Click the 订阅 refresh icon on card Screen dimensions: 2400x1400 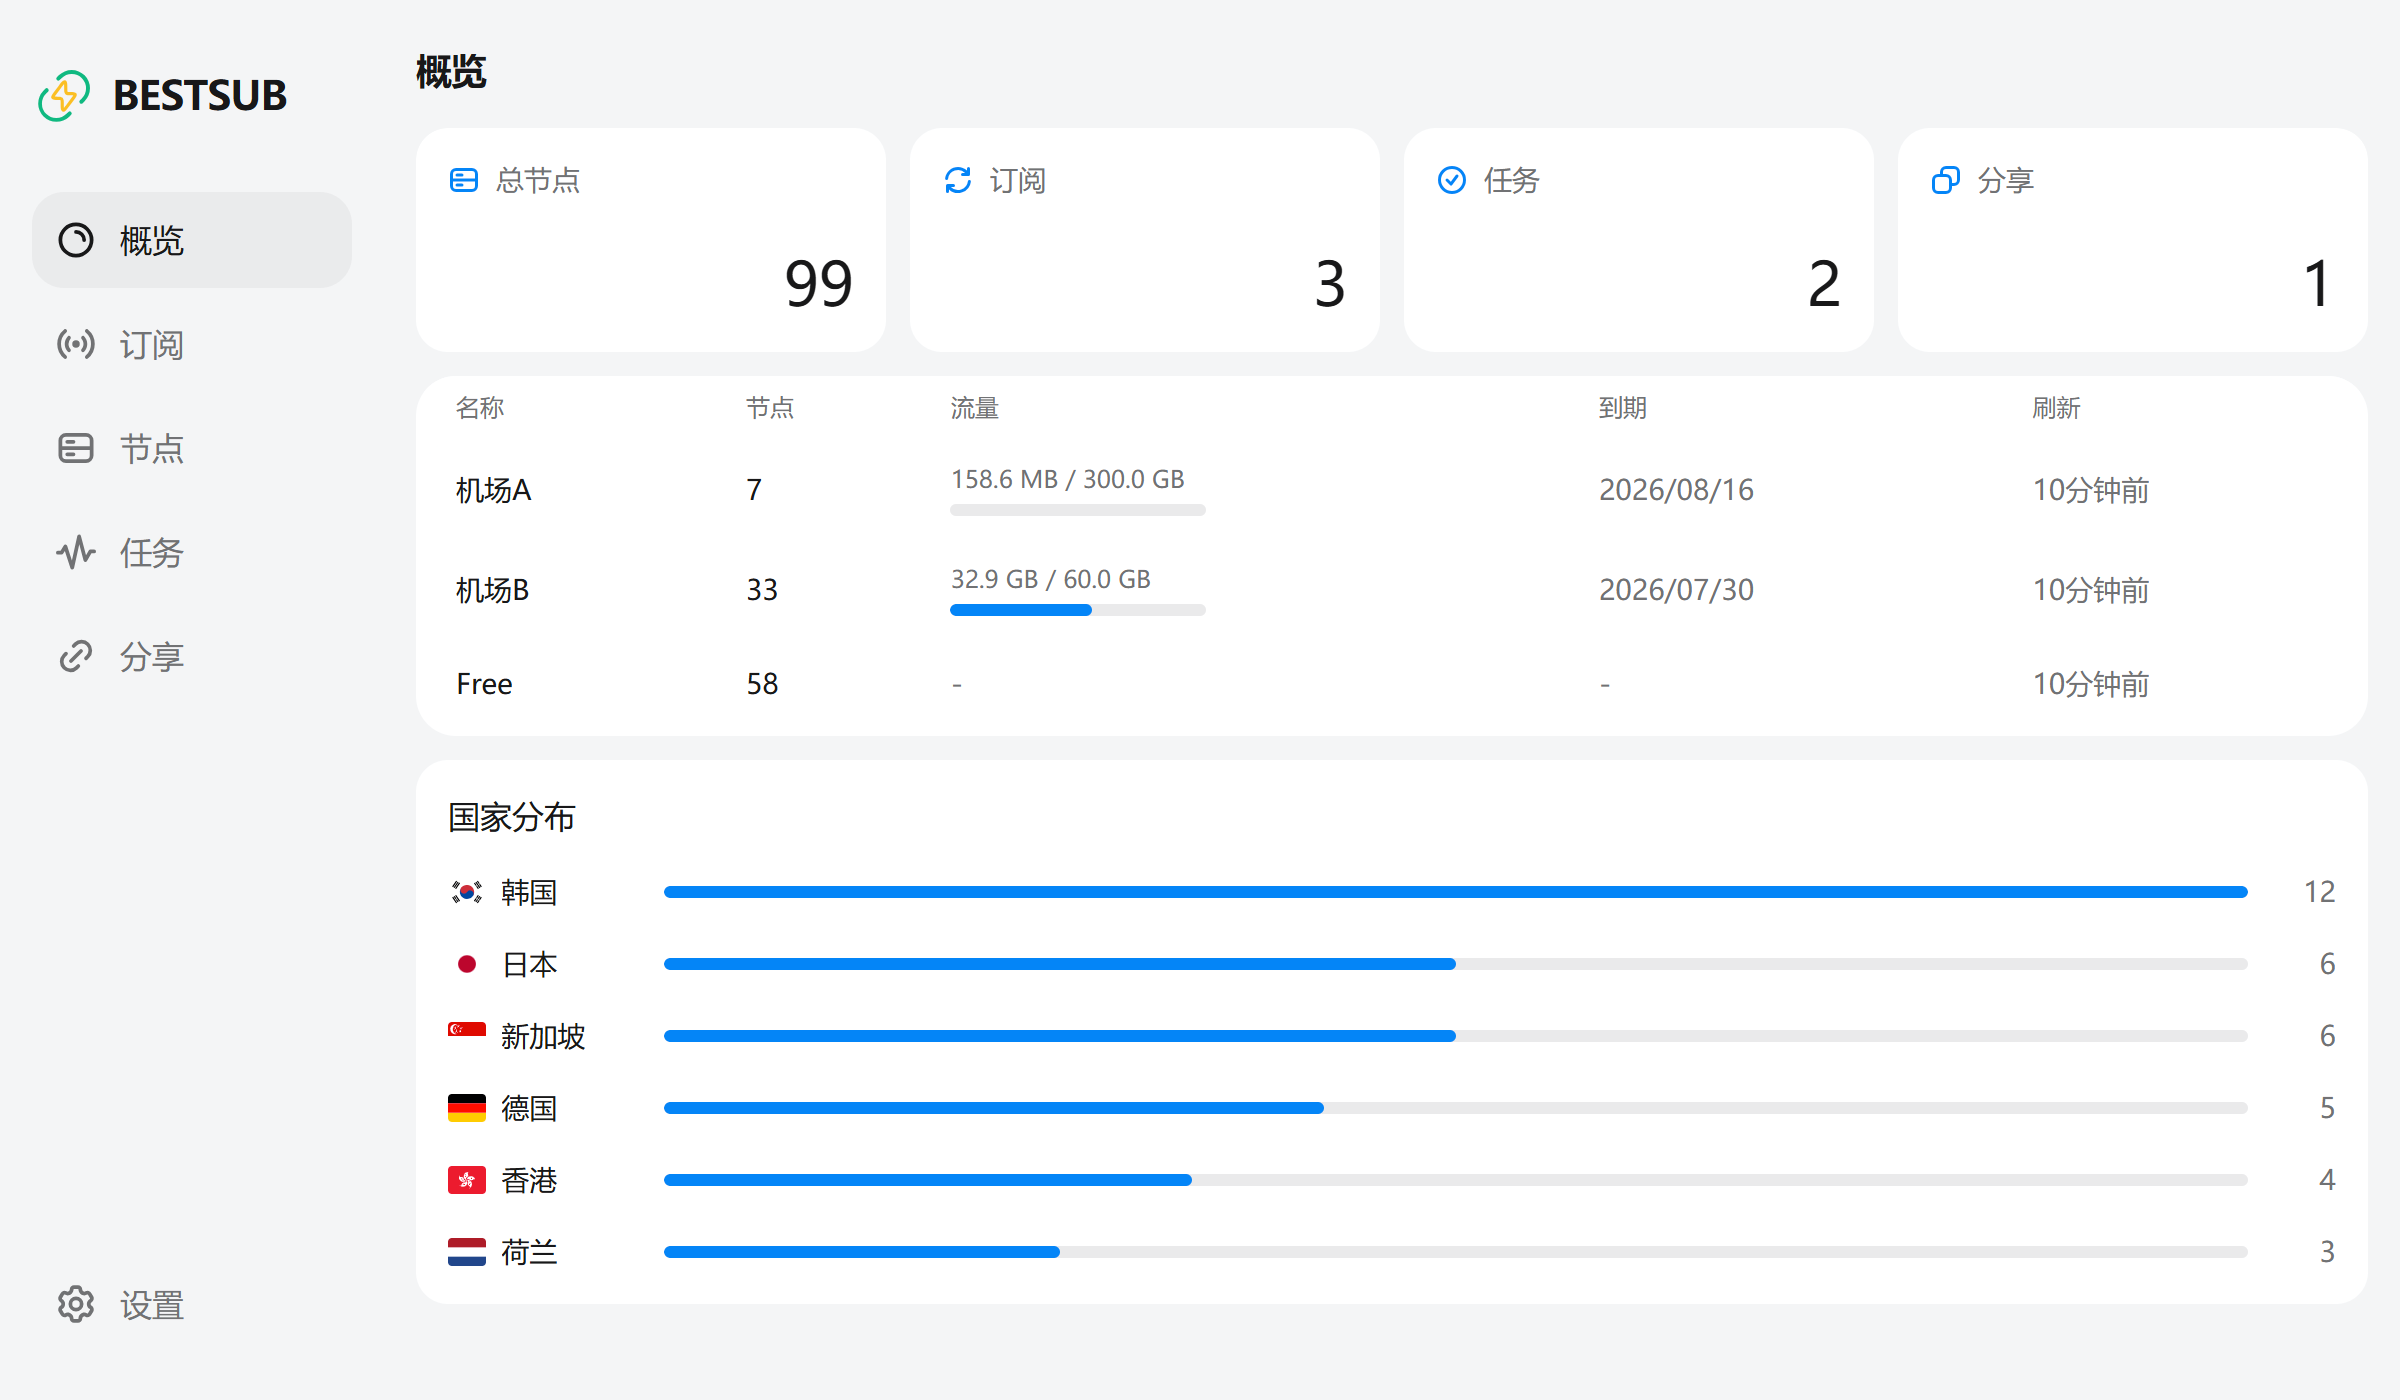click(958, 180)
